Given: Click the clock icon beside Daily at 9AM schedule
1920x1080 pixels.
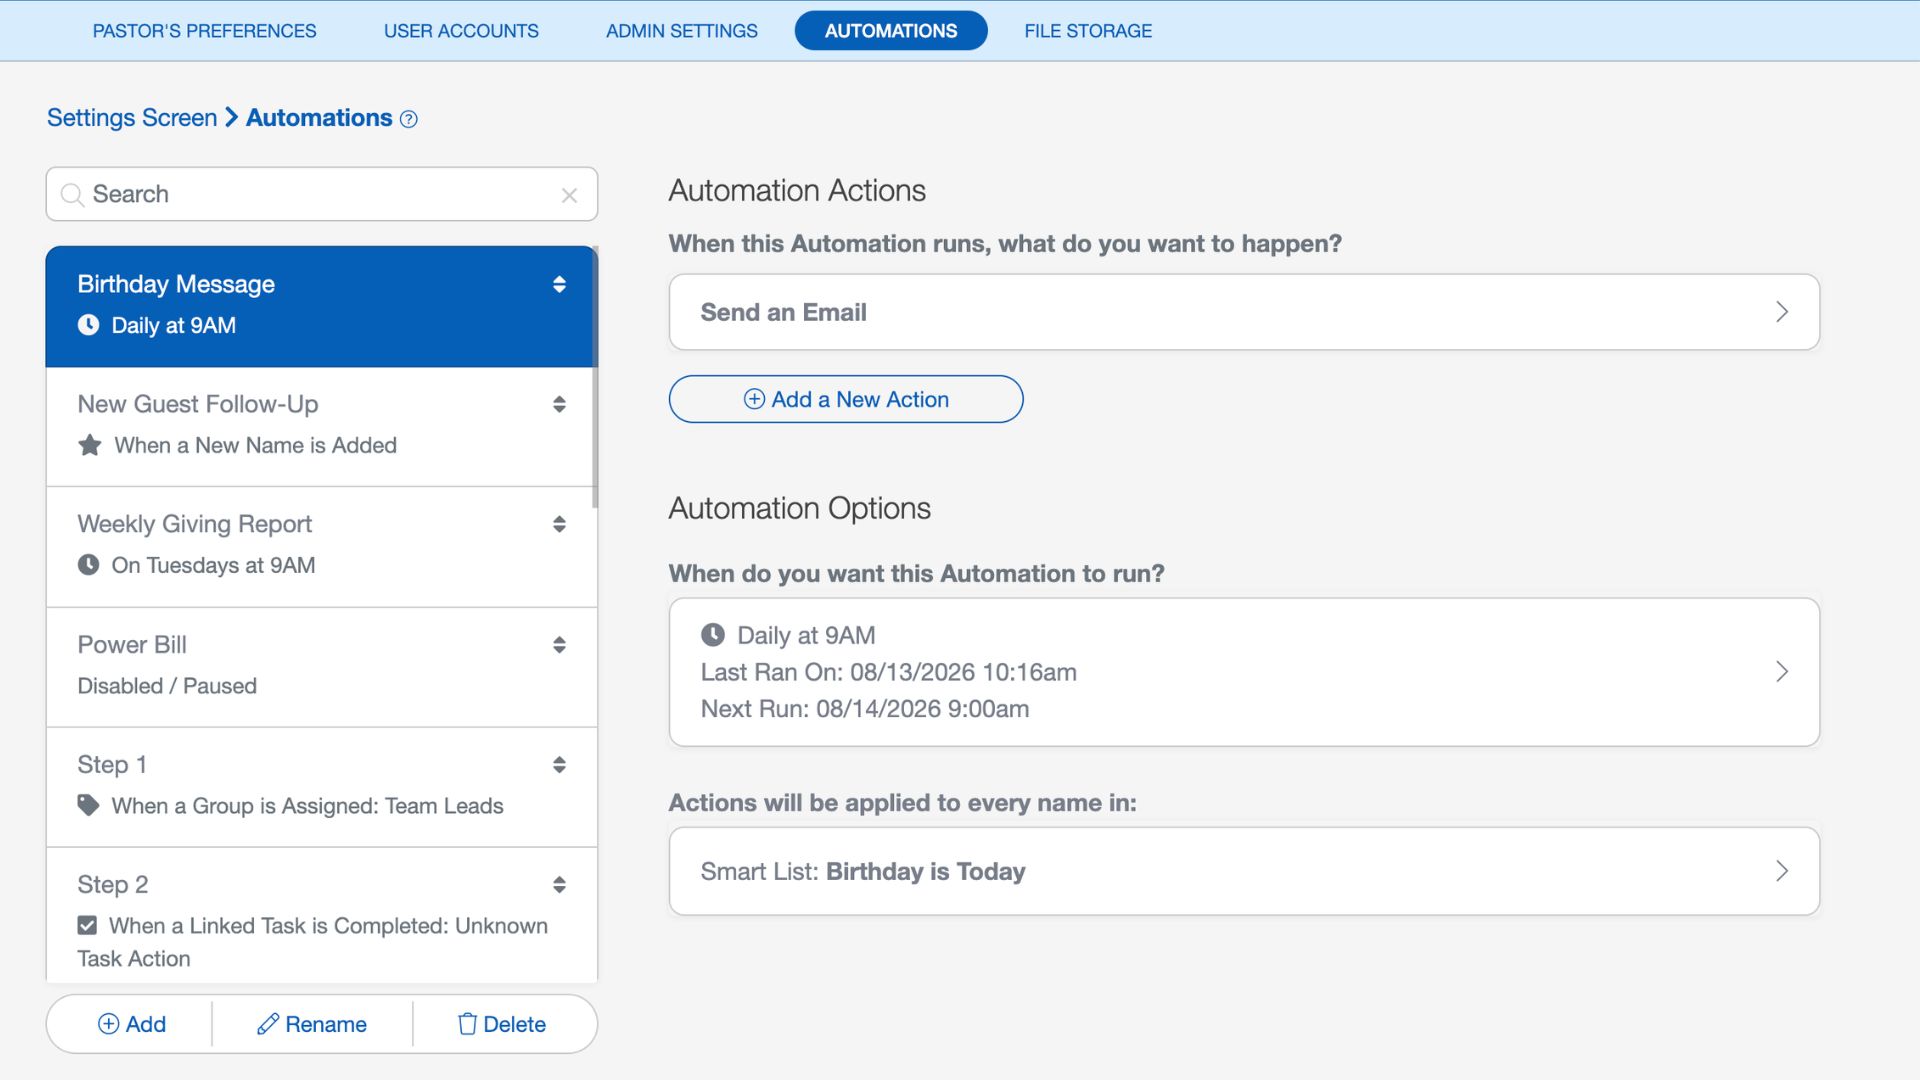Looking at the screenshot, I should (x=713, y=635).
